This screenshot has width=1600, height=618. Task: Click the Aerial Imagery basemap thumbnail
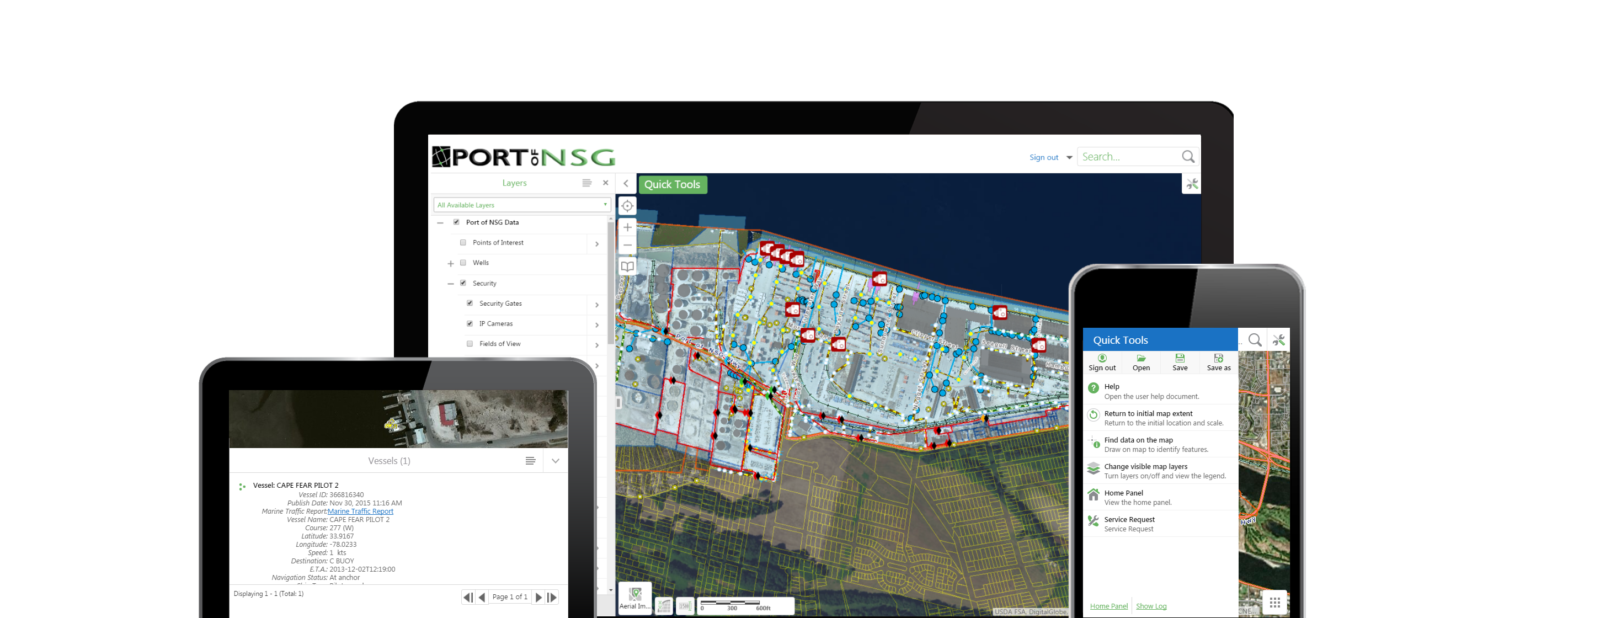[x=635, y=598]
